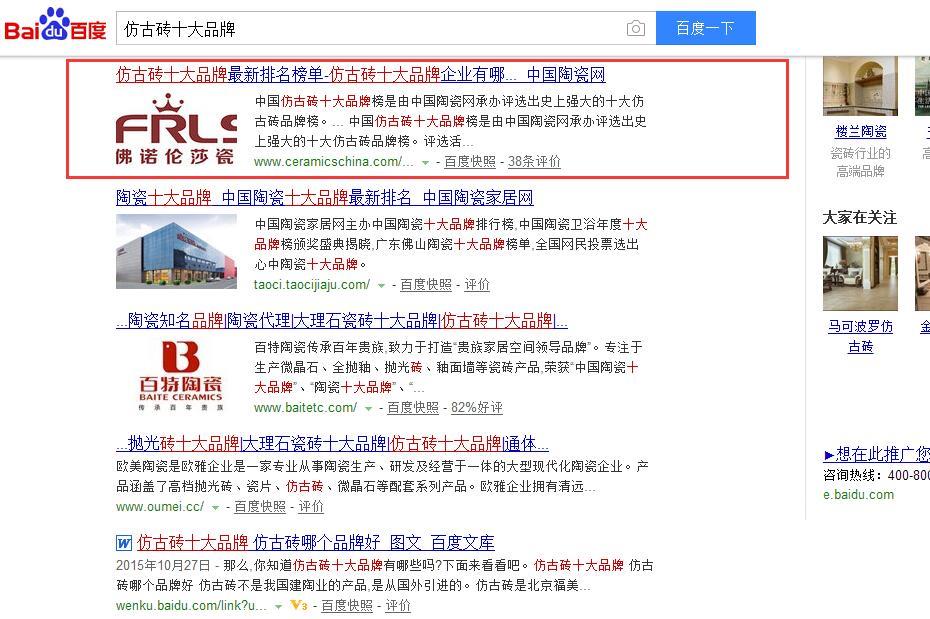Click the Baidu logo
Screen dimensions: 930x619
click(55, 25)
